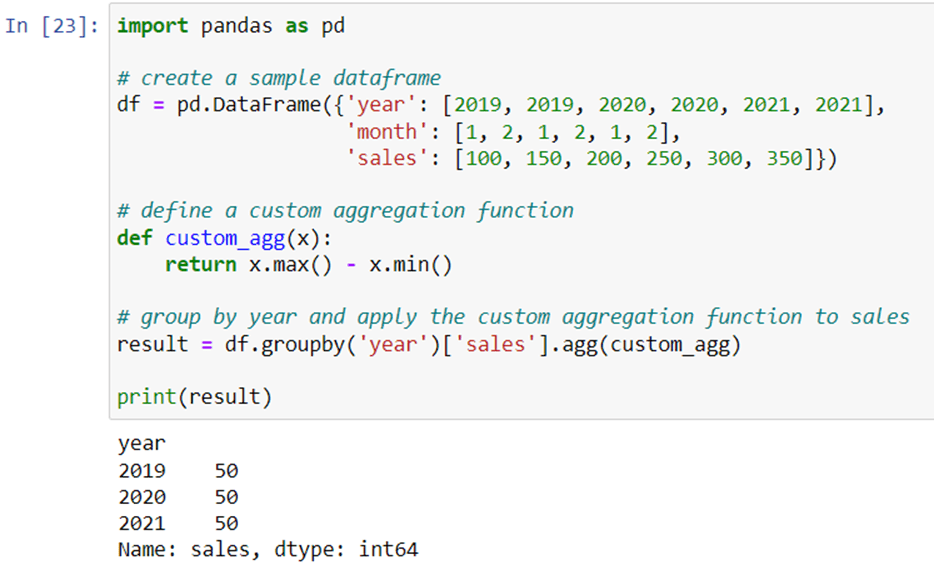This screenshot has height=565, width=934.
Task: Click the 'sales' key string
Action: tap(387, 159)
